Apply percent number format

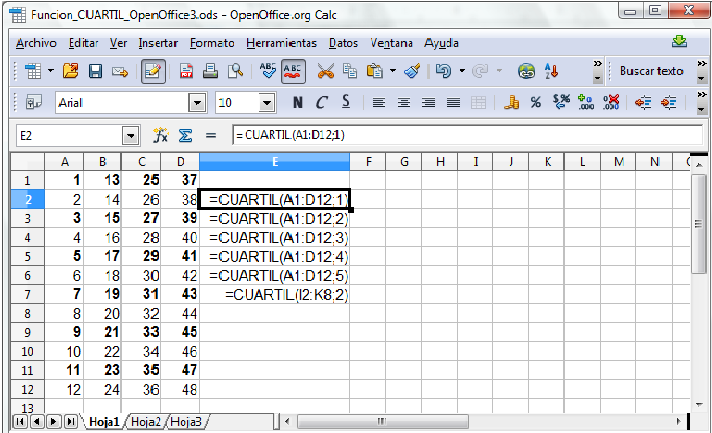pos(535,103)
